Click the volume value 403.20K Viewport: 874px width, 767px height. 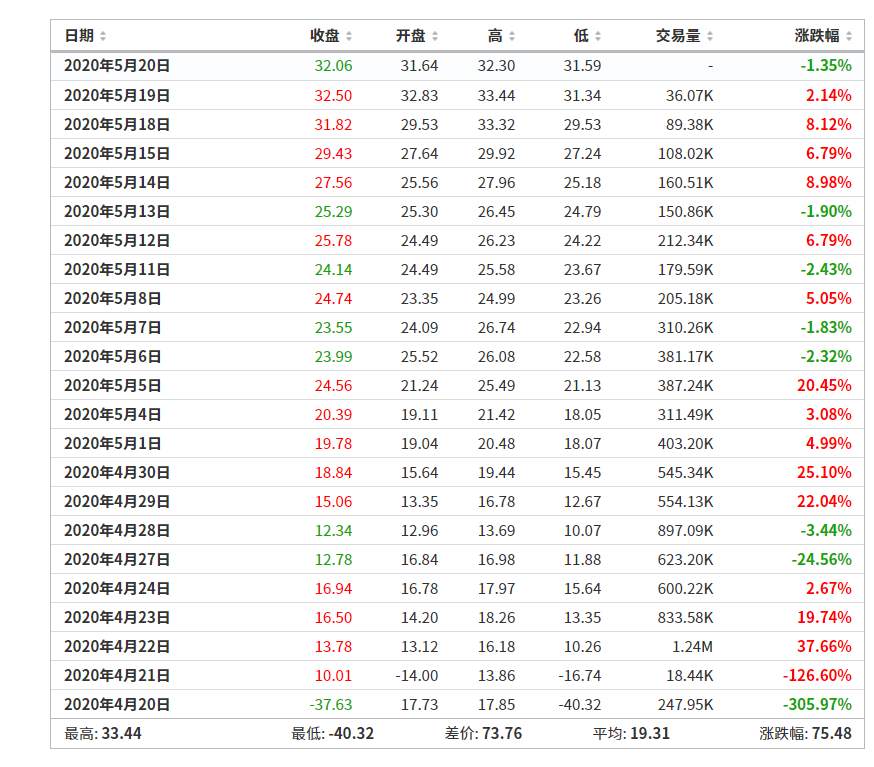pyautogui.click(x=686, y=444)
